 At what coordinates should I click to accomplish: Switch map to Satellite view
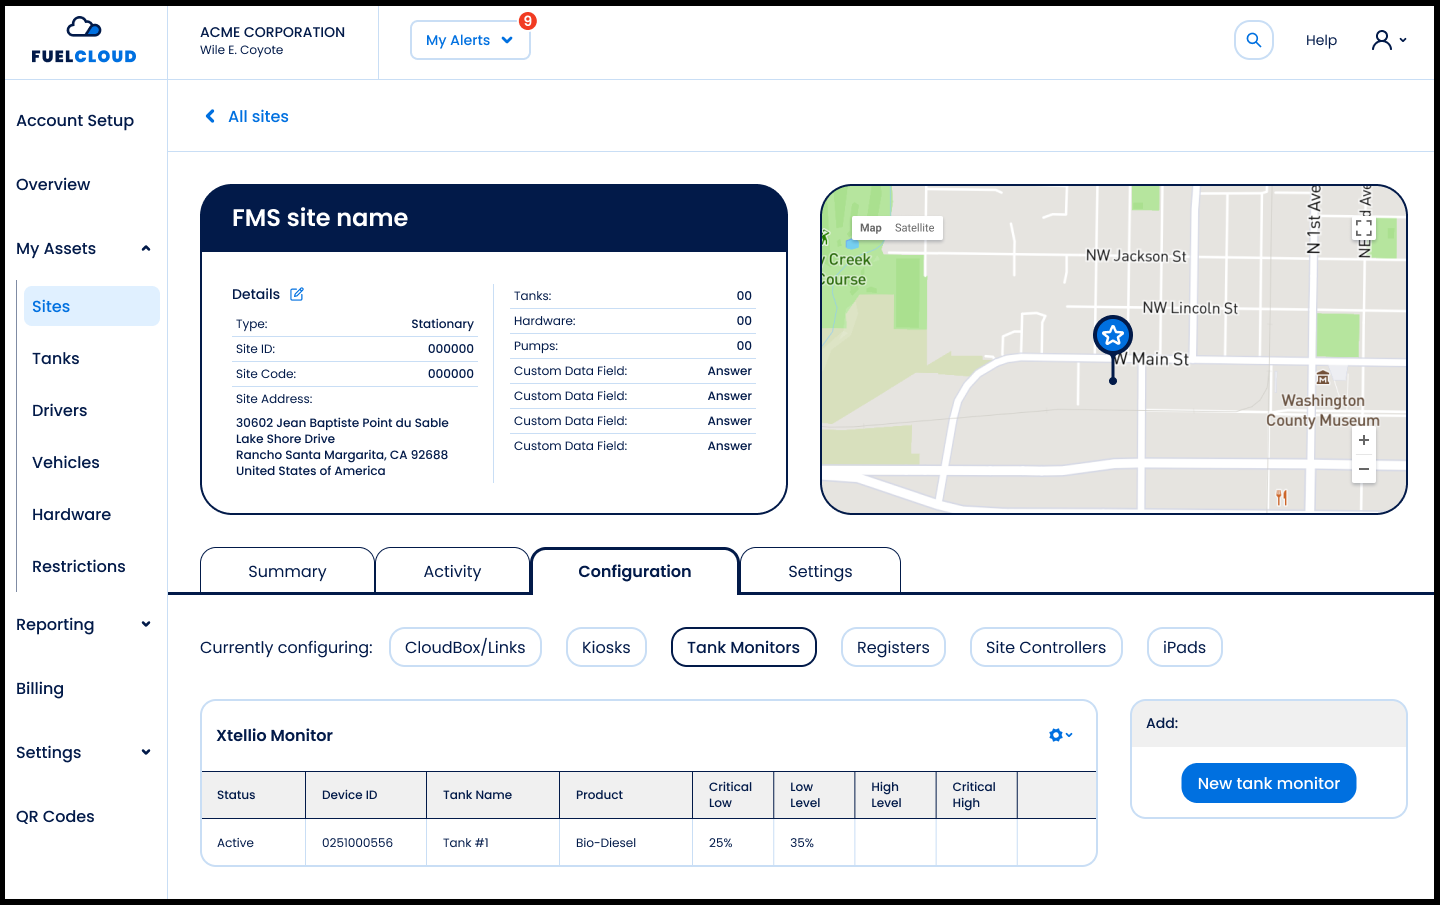point(914,228)
